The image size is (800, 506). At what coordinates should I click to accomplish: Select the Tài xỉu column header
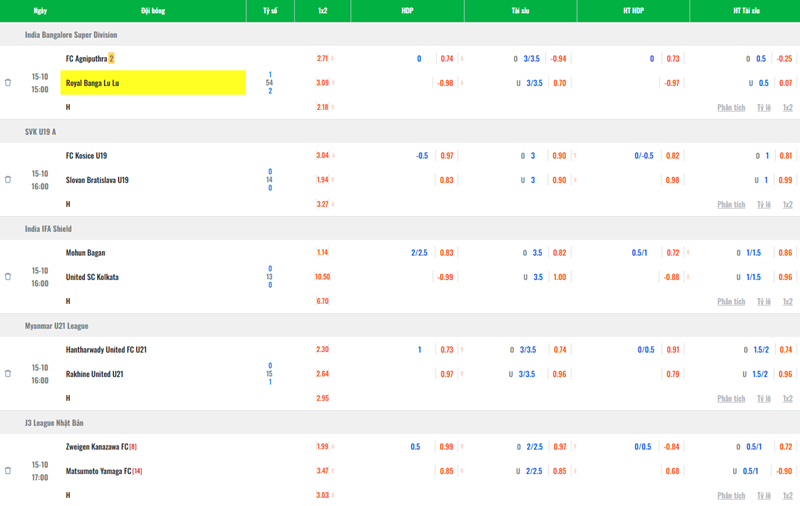(x=520, y=11)
